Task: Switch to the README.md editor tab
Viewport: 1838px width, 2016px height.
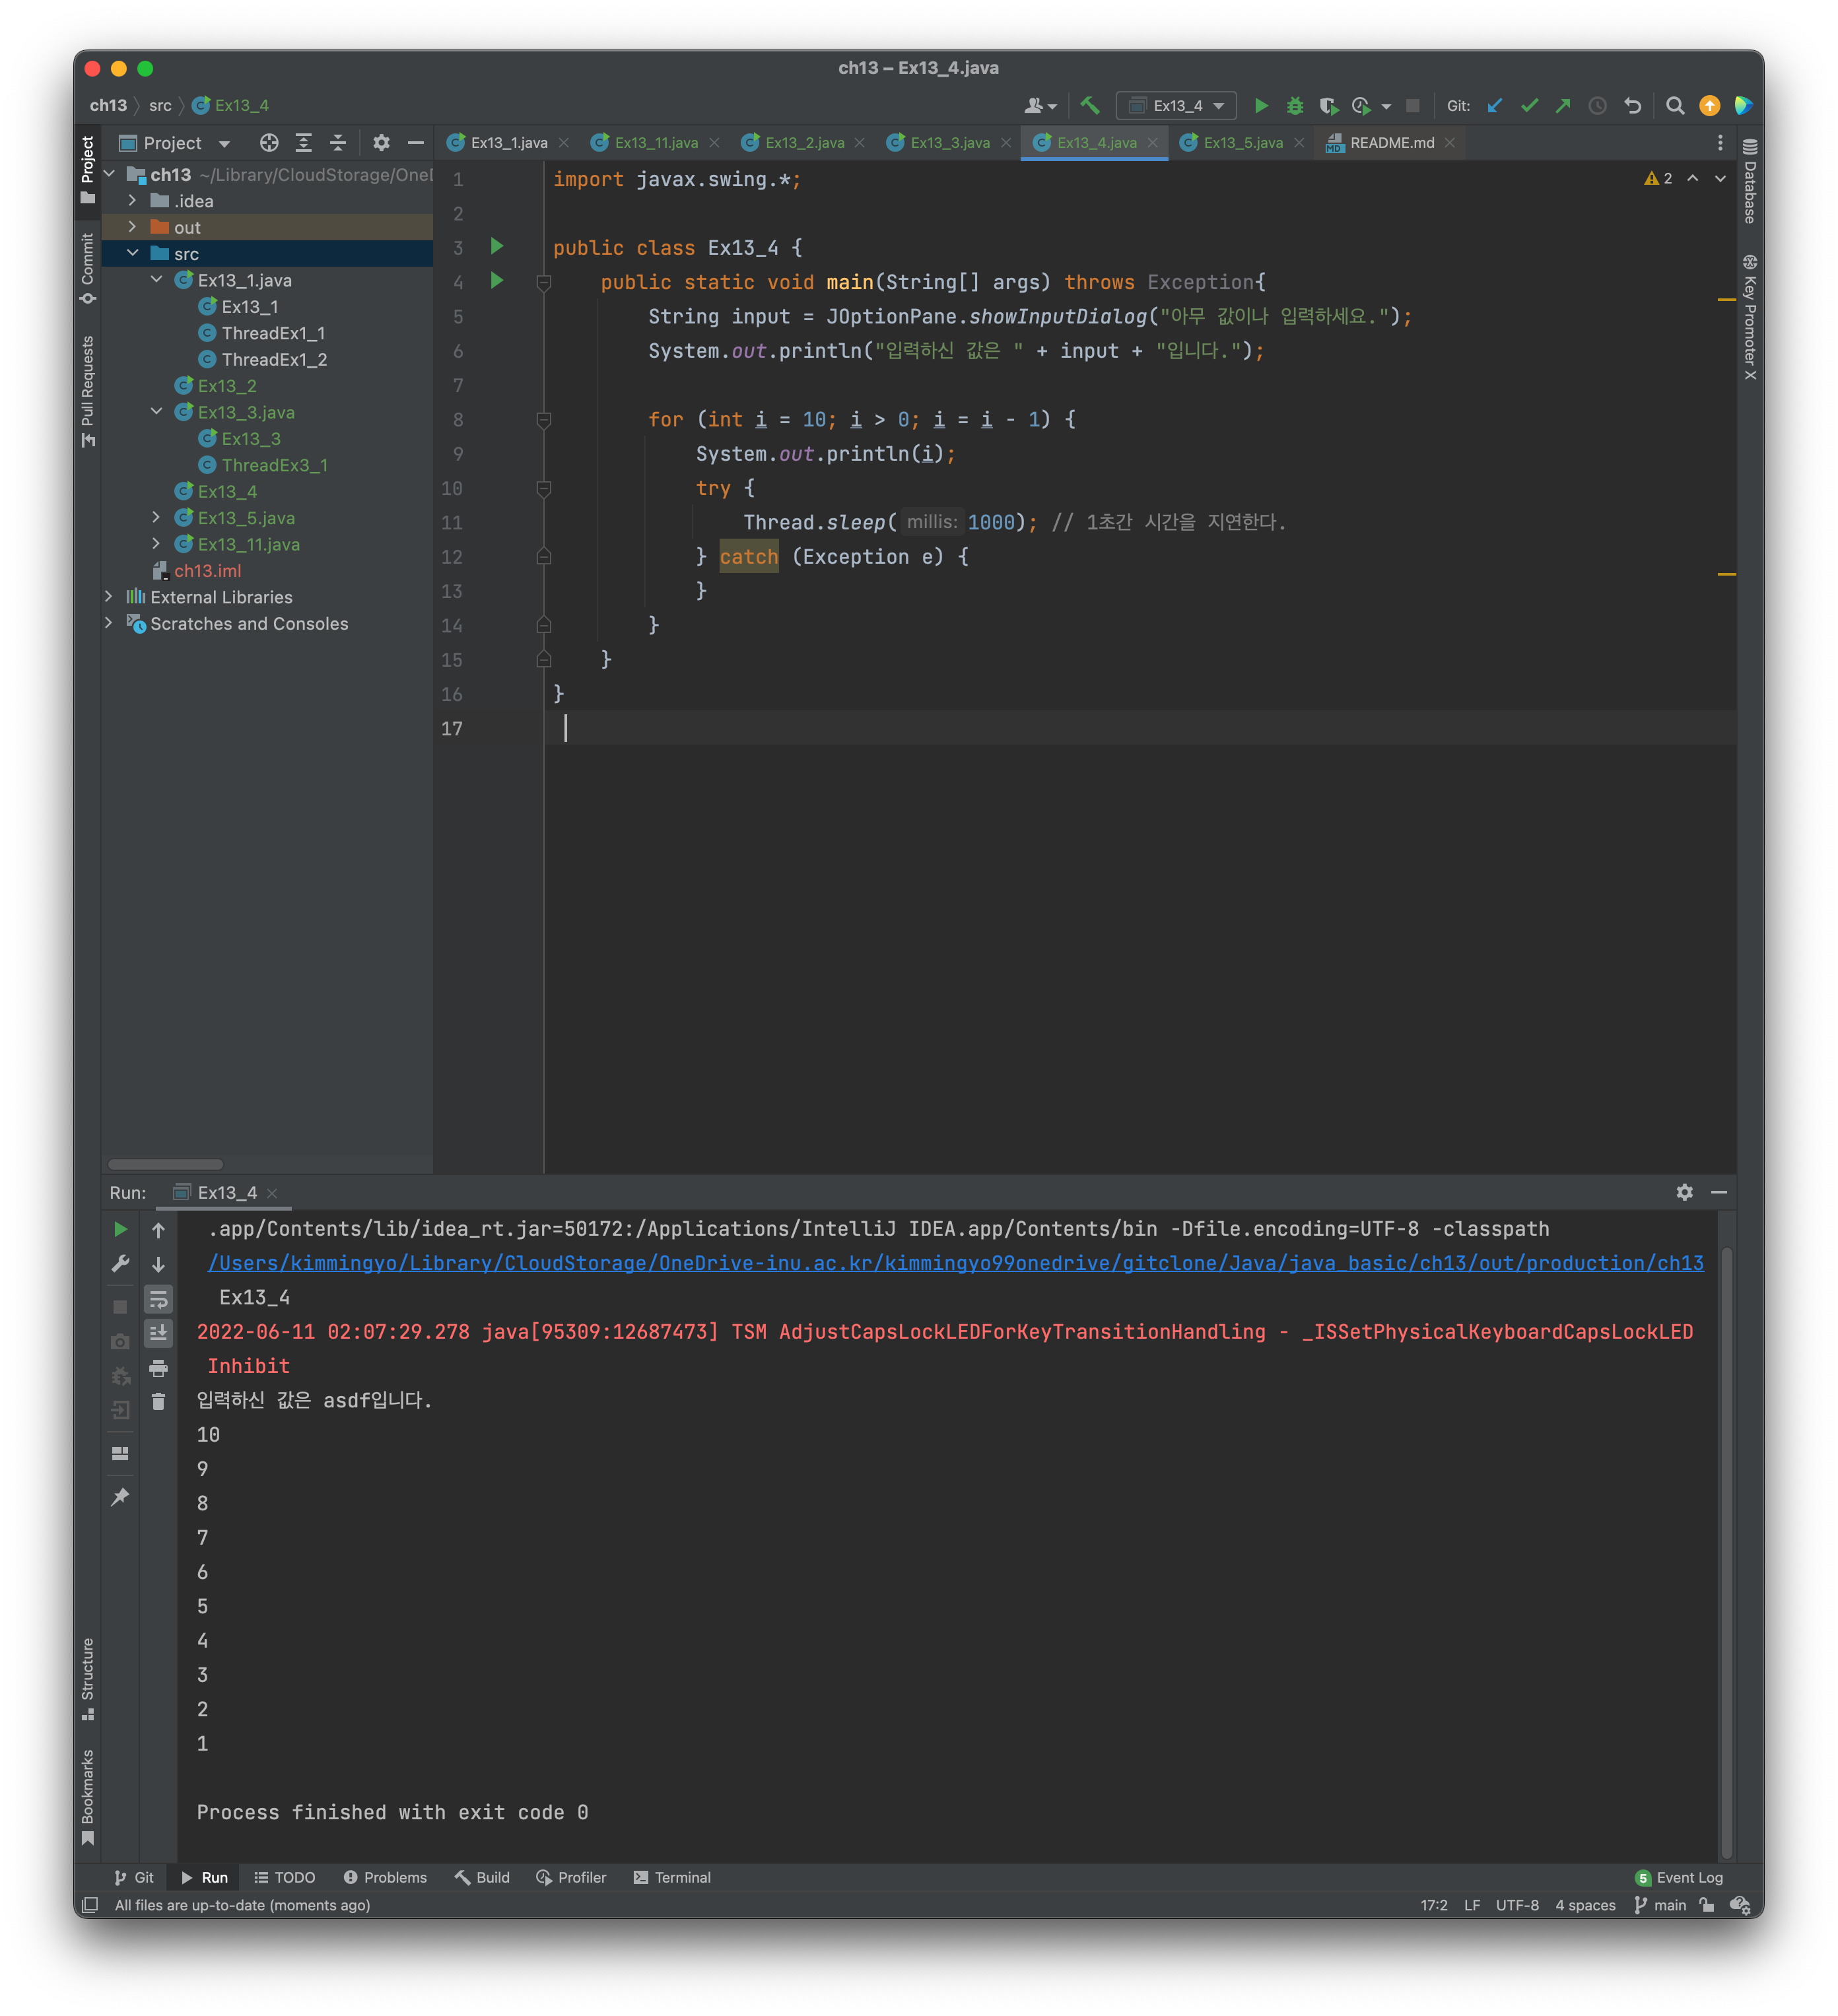Action: (1391, 143)
